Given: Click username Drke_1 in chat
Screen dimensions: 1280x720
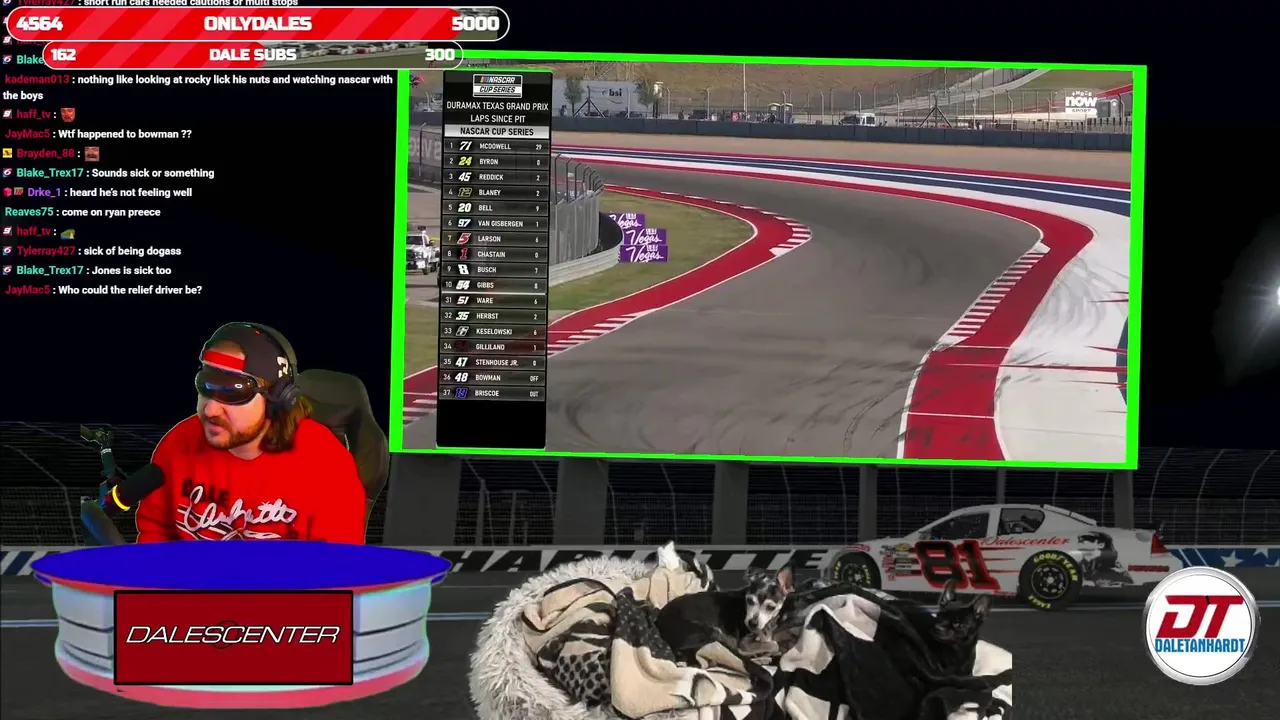Looking at the screenshot, I should [44, 192].
